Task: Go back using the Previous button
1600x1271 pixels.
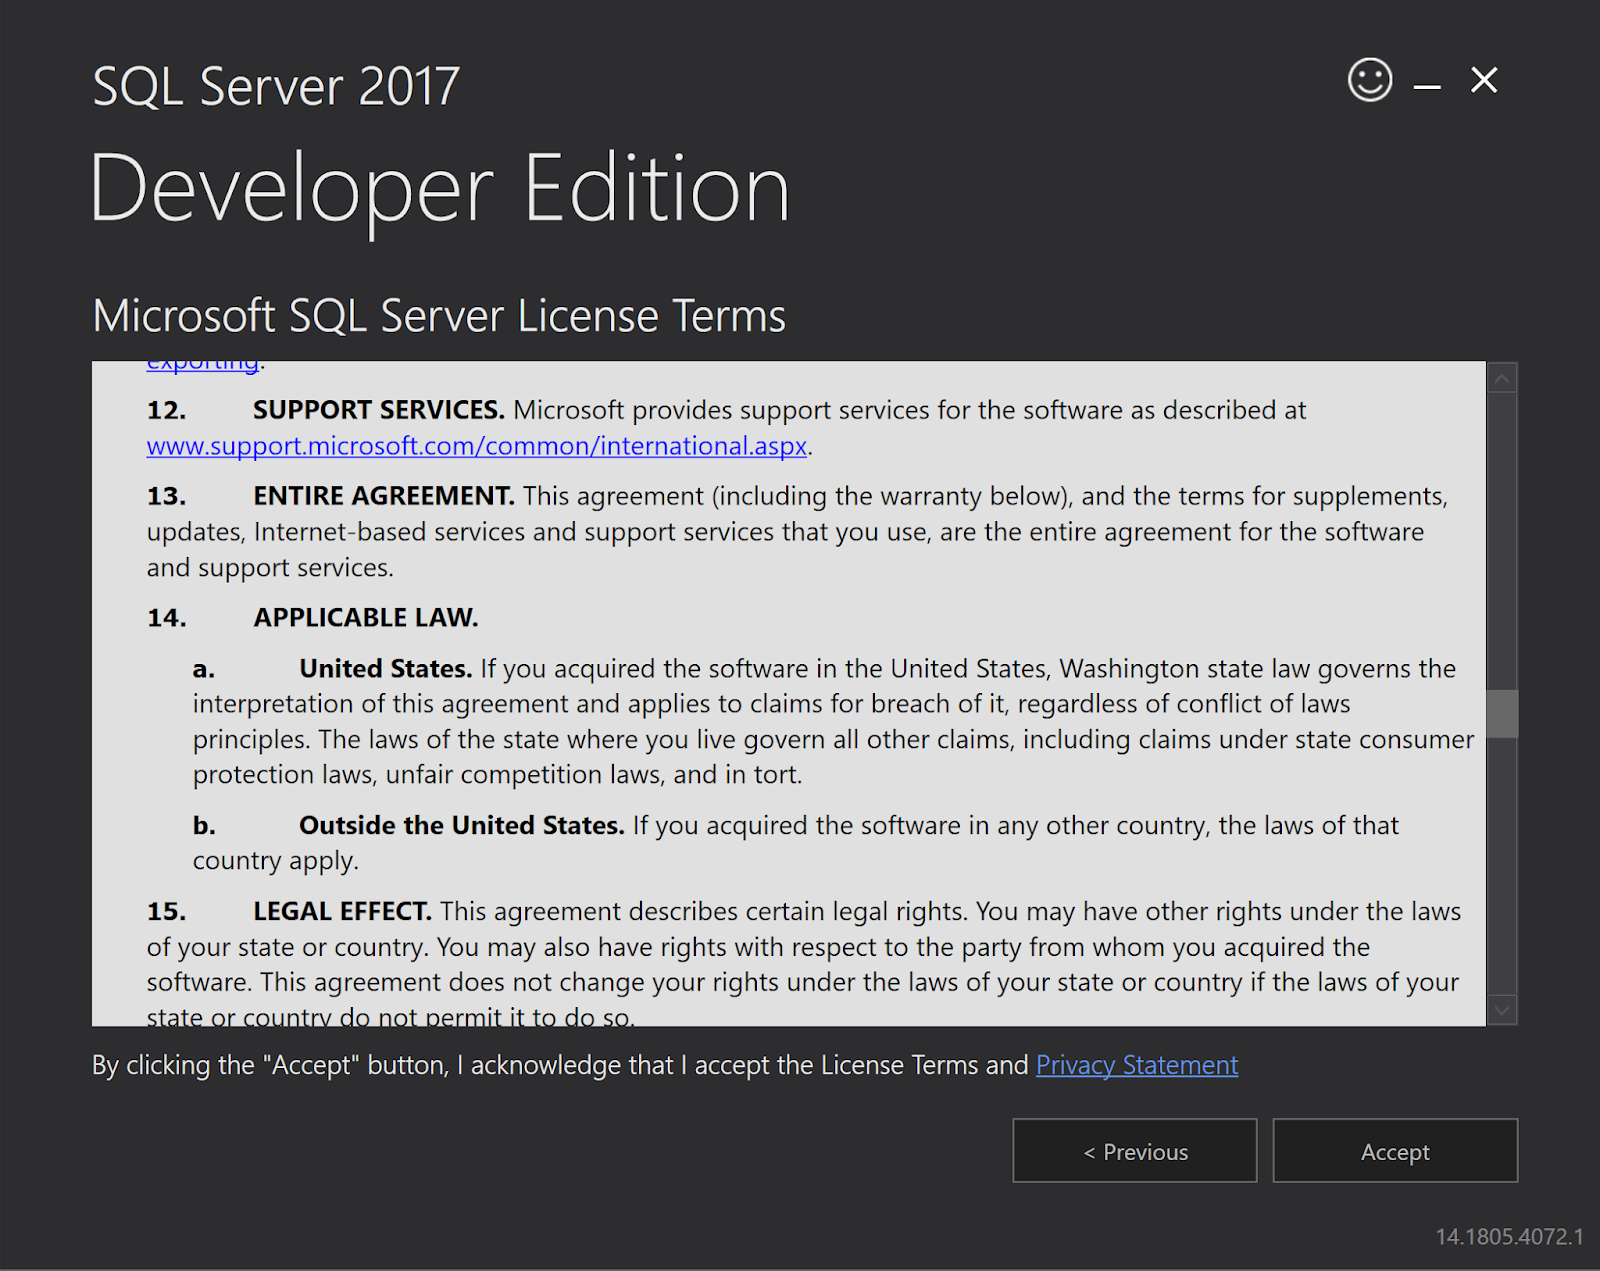Action: 1134,1150
